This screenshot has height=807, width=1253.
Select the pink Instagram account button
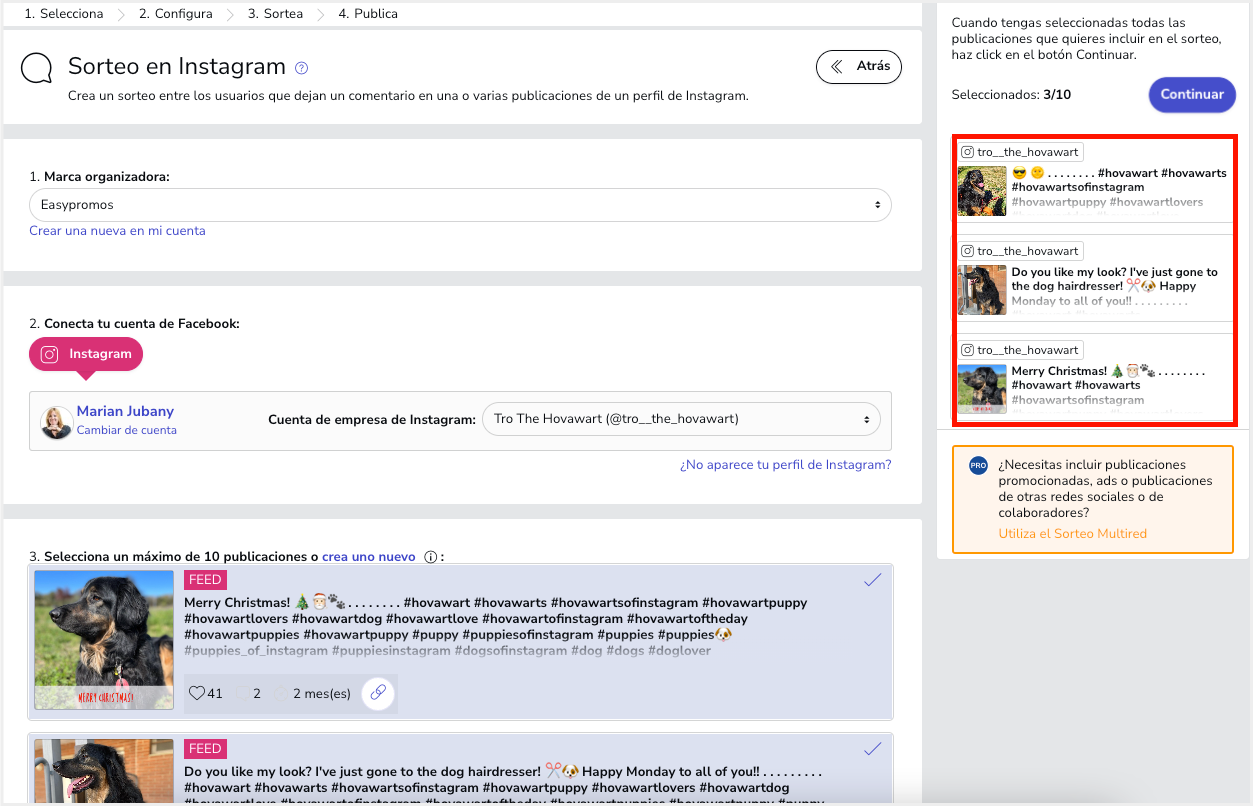coord(86,354)
